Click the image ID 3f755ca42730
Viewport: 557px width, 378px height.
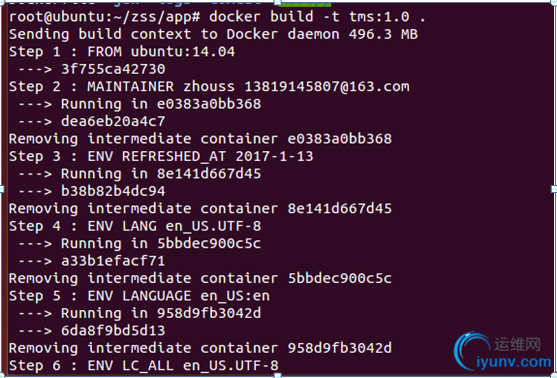113,69
